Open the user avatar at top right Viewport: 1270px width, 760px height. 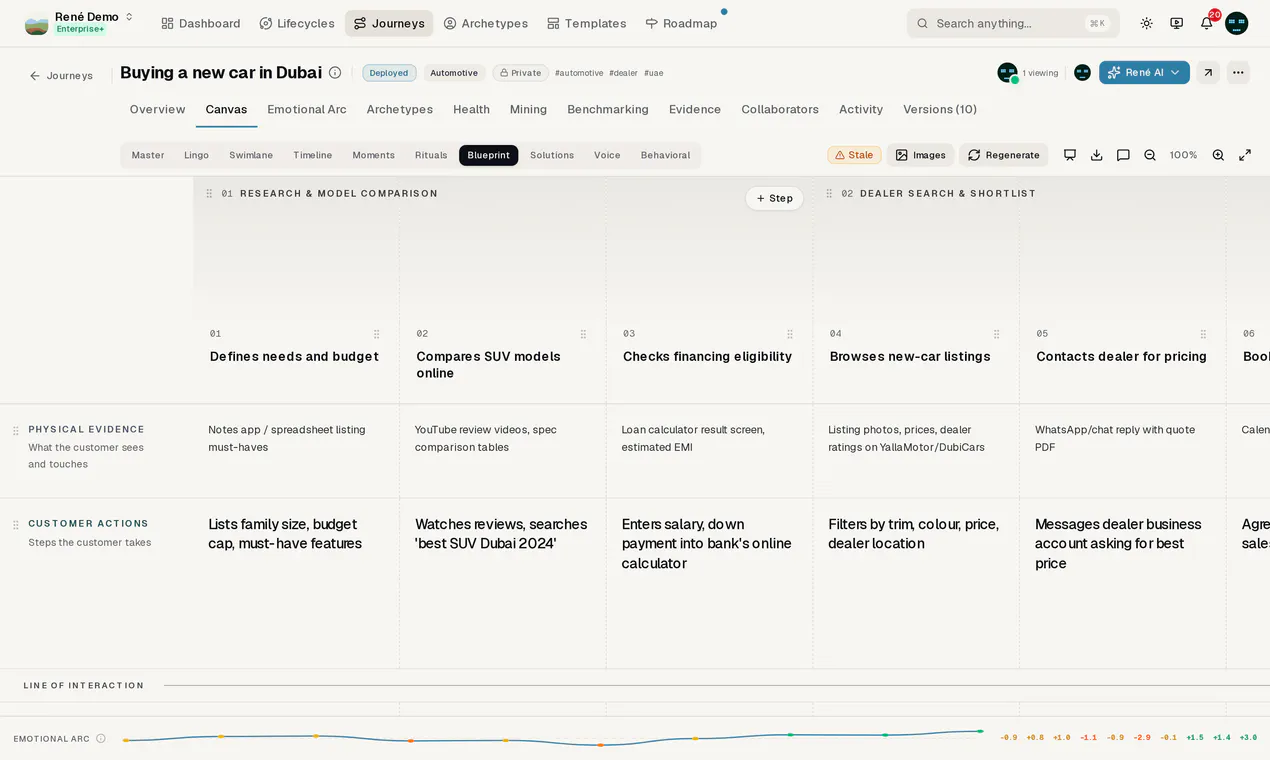1237,23
